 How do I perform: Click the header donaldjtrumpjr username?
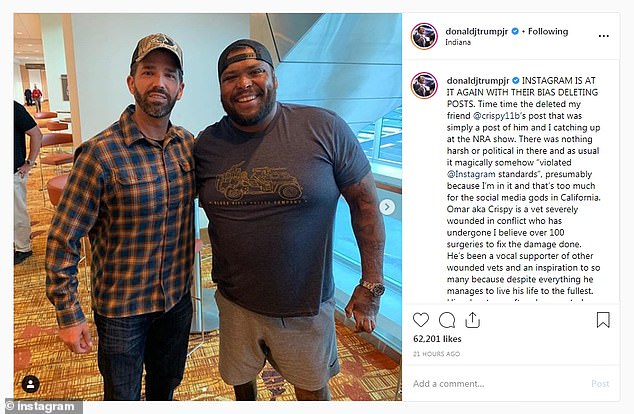(478, 31)
